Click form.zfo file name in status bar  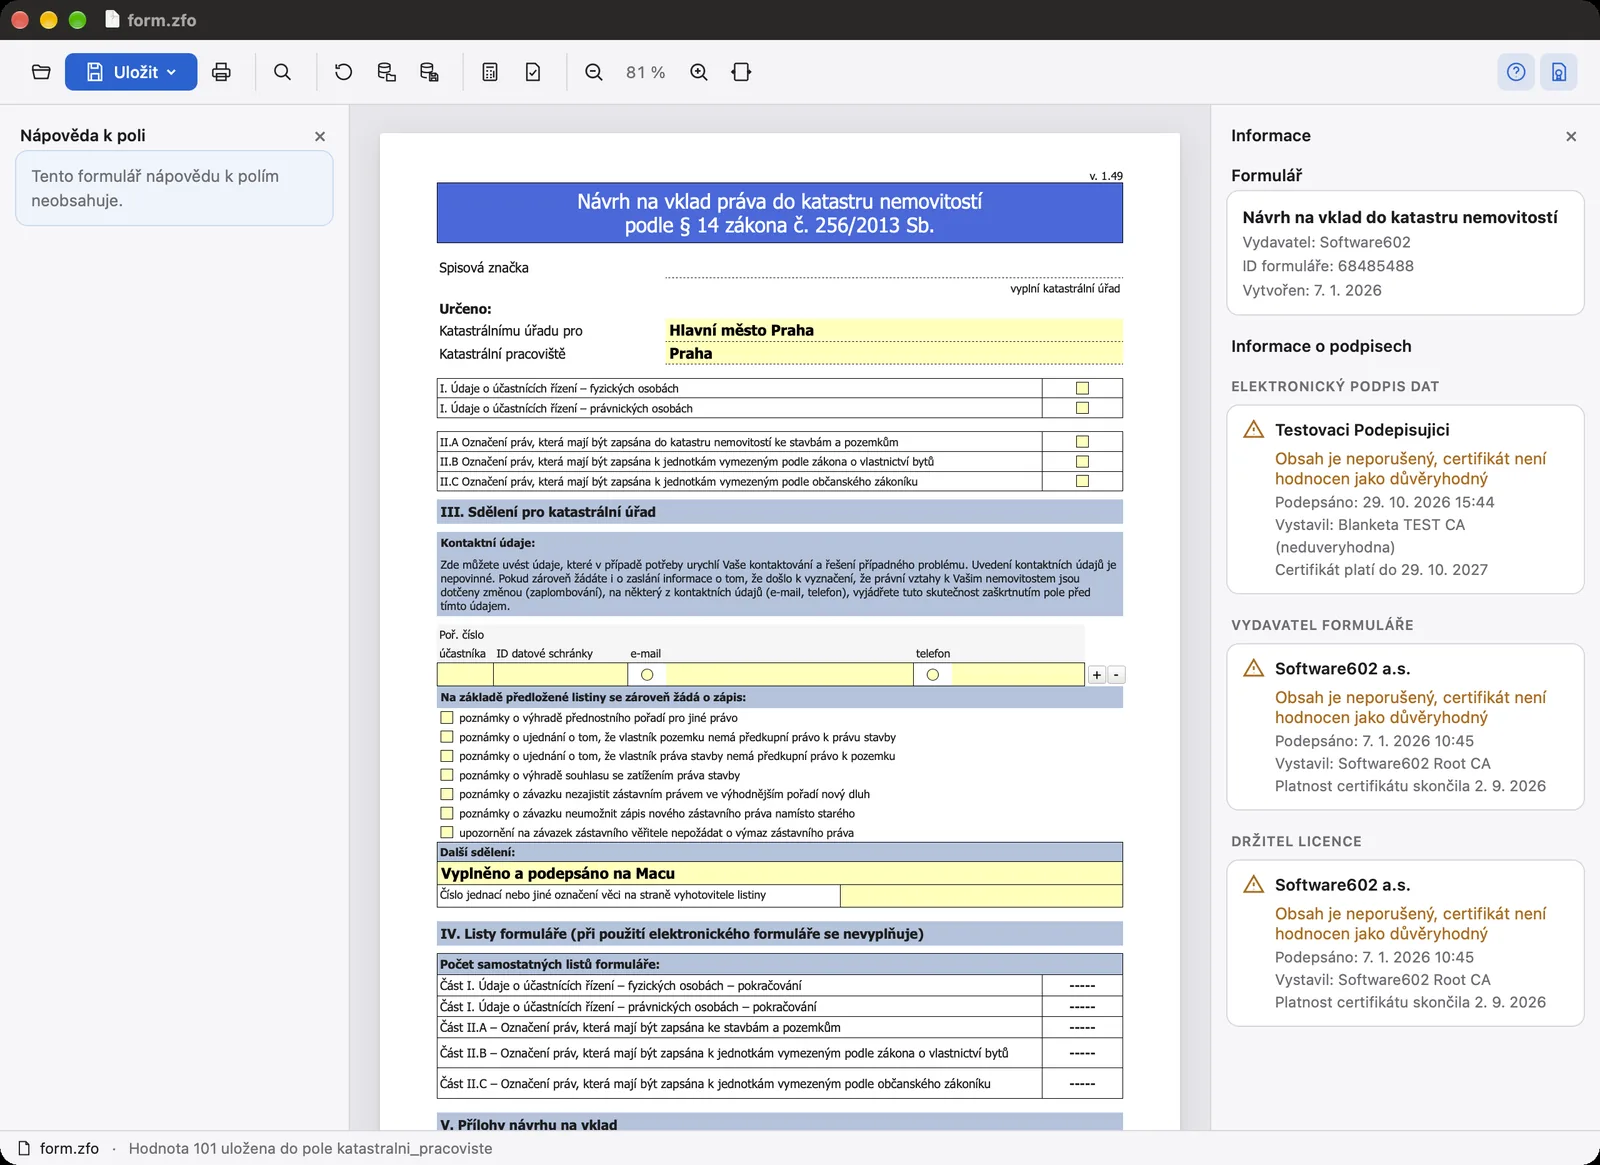[x=69, y=1148]
